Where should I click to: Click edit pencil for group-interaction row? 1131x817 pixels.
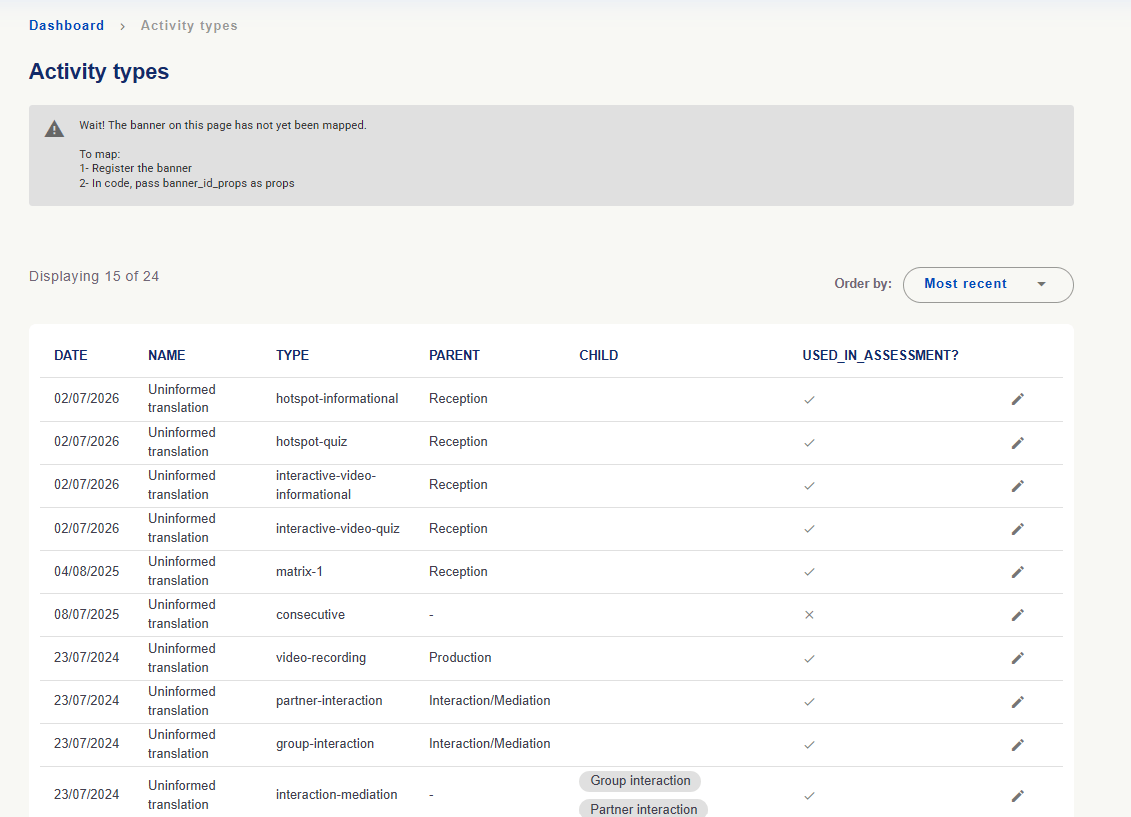(1018, 745)
